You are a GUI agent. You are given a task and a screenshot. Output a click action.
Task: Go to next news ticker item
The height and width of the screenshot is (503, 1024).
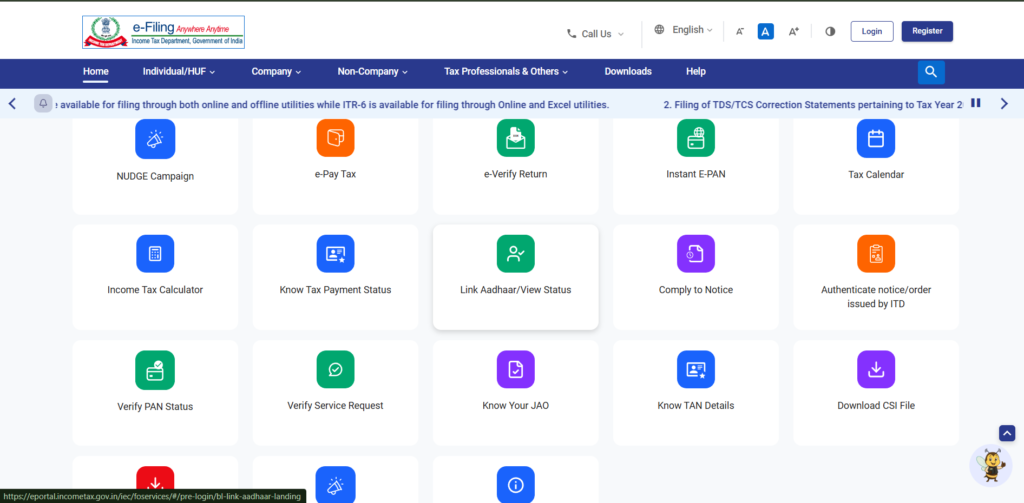pyautogui.click(x=1004, y=103)
